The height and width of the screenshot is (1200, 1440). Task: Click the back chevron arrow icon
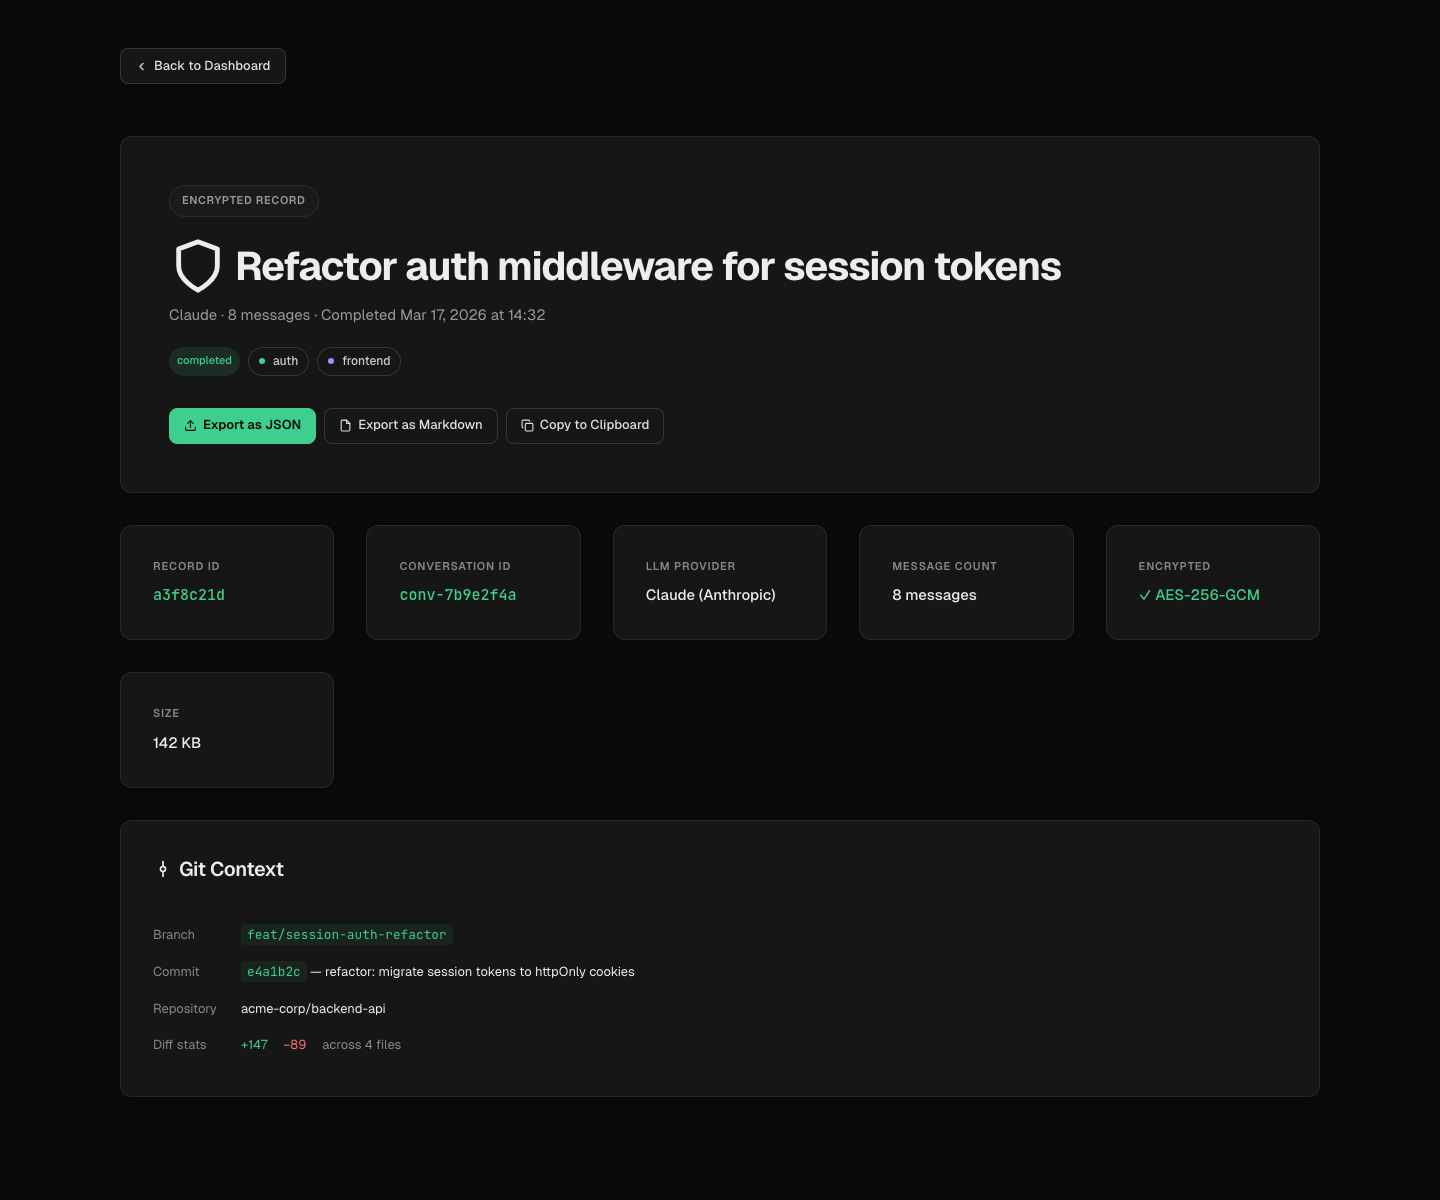pos(141,66)
